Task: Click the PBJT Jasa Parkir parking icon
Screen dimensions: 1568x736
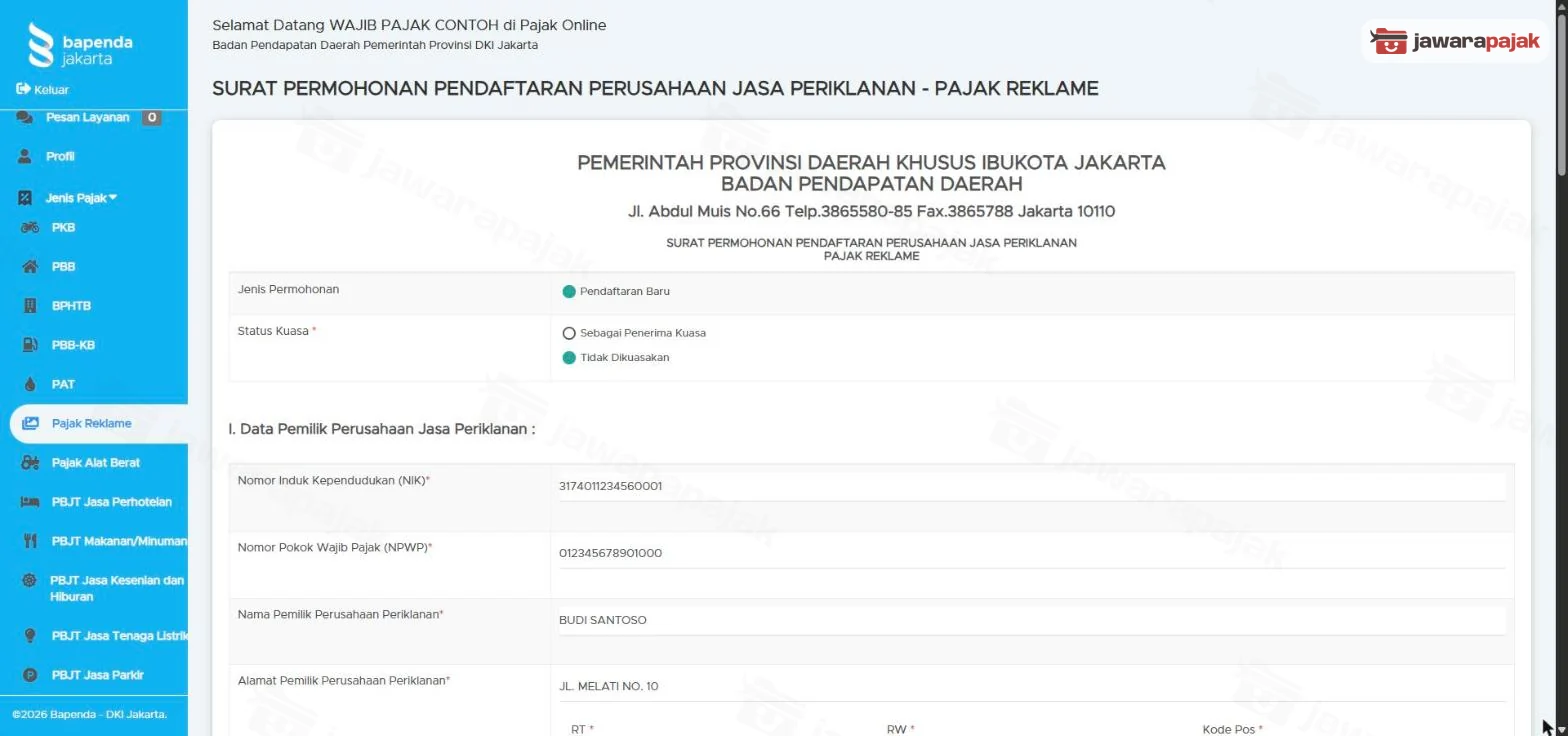Action: pyautogui.click(x=30, y=675)
